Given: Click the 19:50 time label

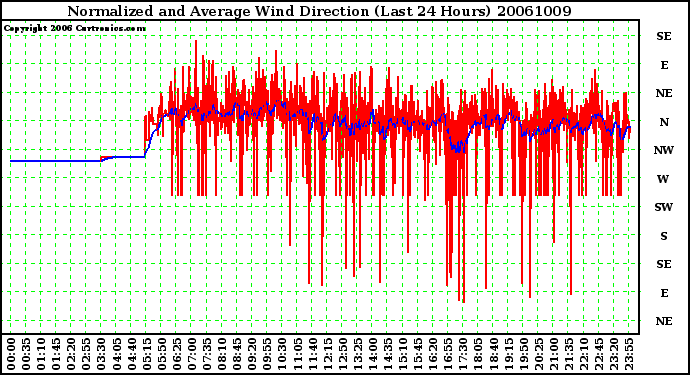Looking at the screenshot, I should (x=523, y=354).
